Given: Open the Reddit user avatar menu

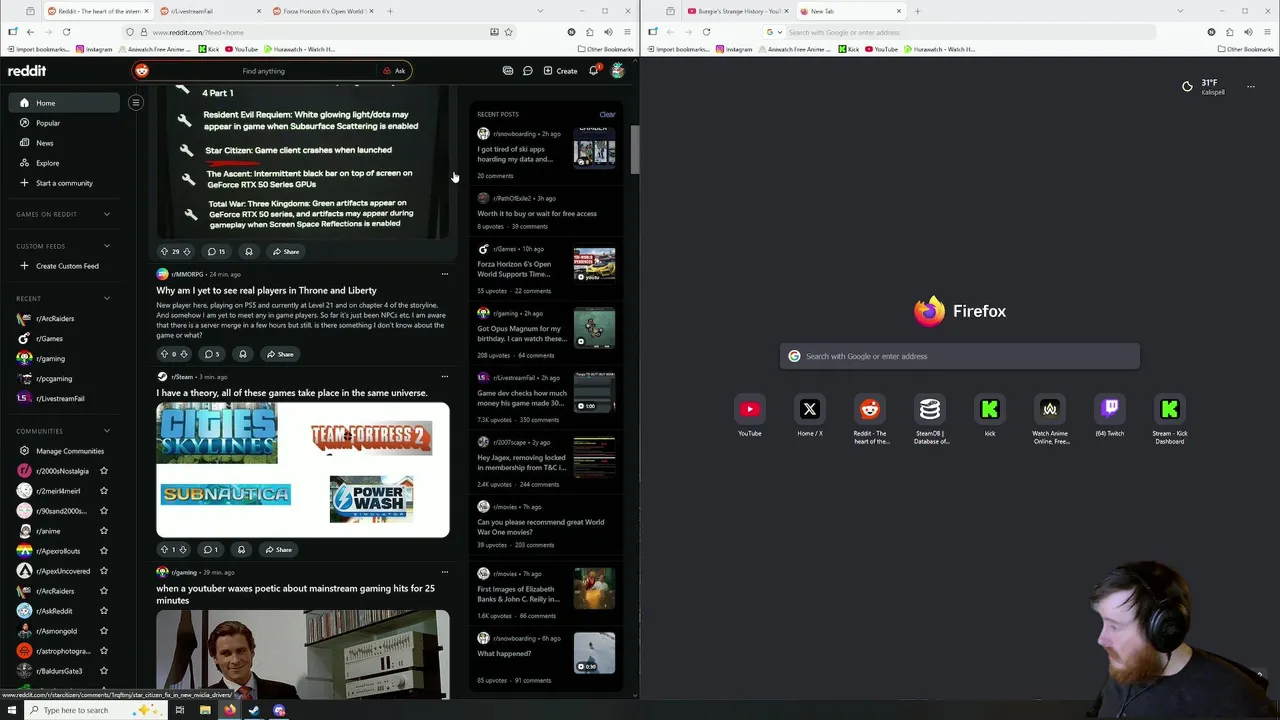Looking at the screenshot, I should pos(618,71).
